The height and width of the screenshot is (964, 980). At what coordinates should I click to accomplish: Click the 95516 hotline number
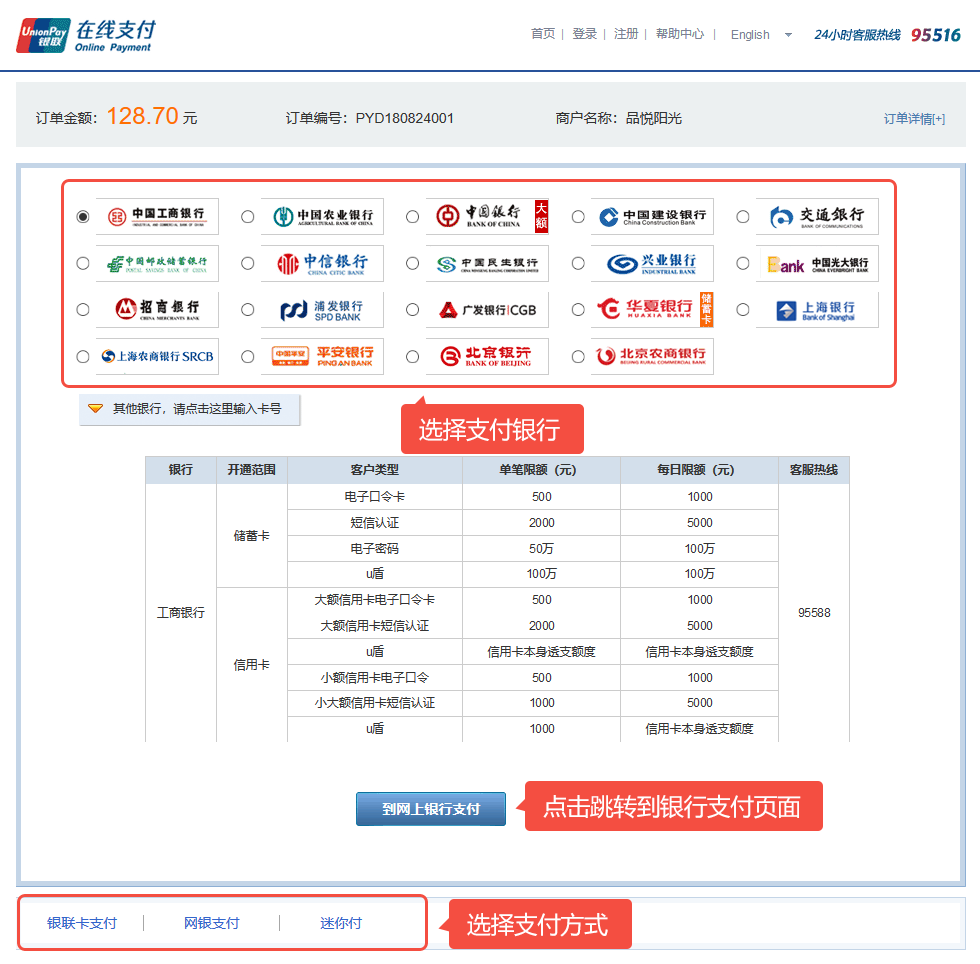[936, 35]
